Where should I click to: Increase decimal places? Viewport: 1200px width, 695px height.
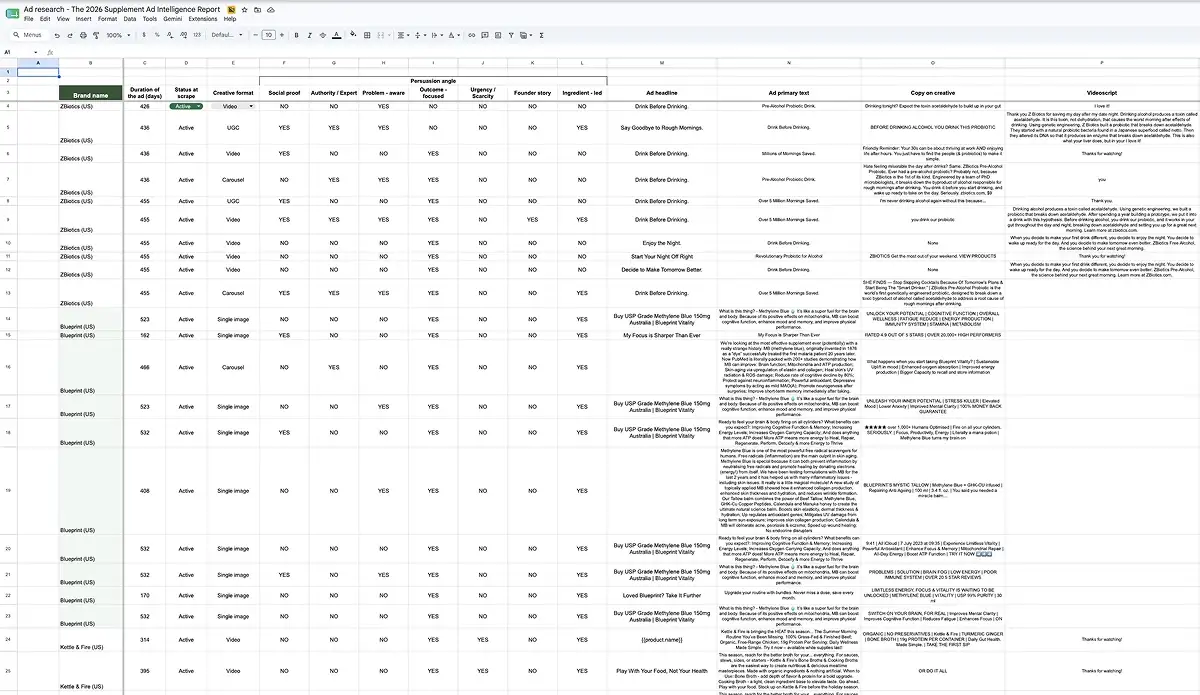pos(183,35)
